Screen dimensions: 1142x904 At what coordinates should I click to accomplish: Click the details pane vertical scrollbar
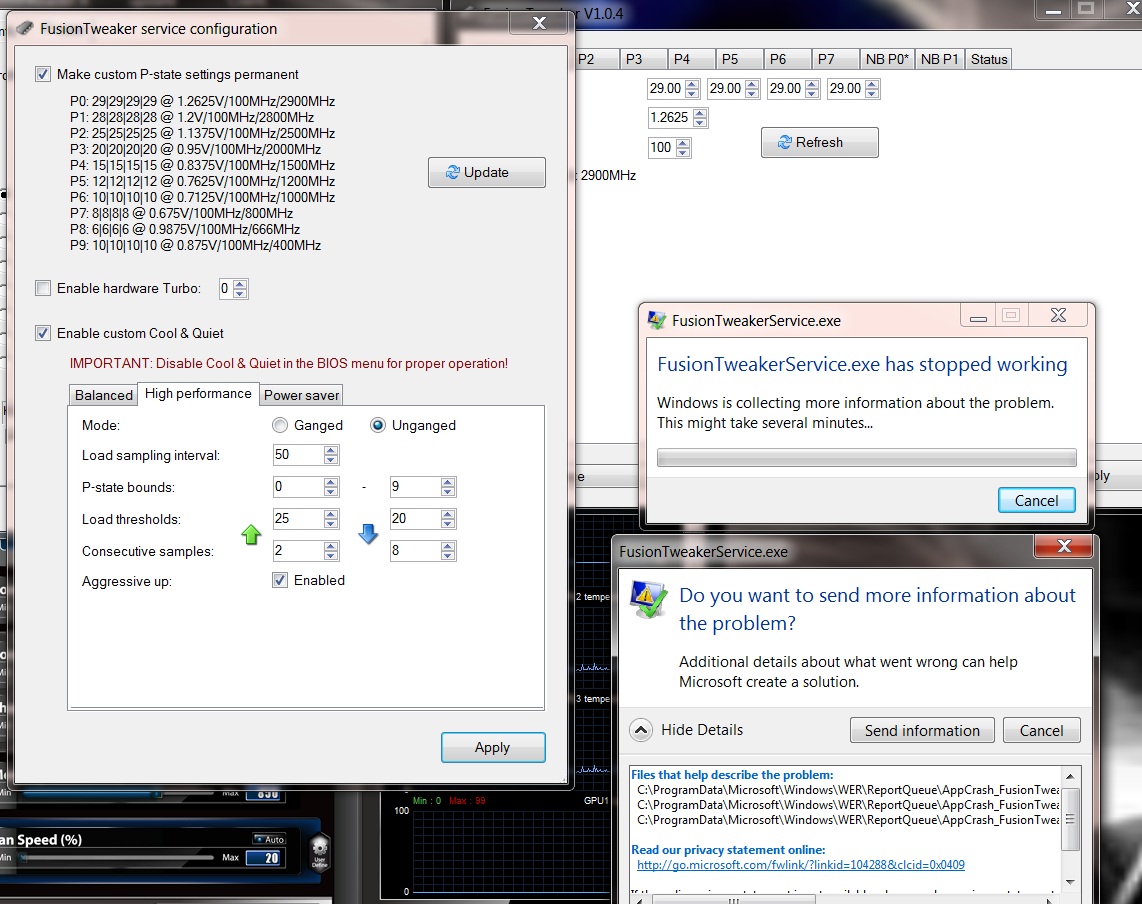[x=1070, y=828]
